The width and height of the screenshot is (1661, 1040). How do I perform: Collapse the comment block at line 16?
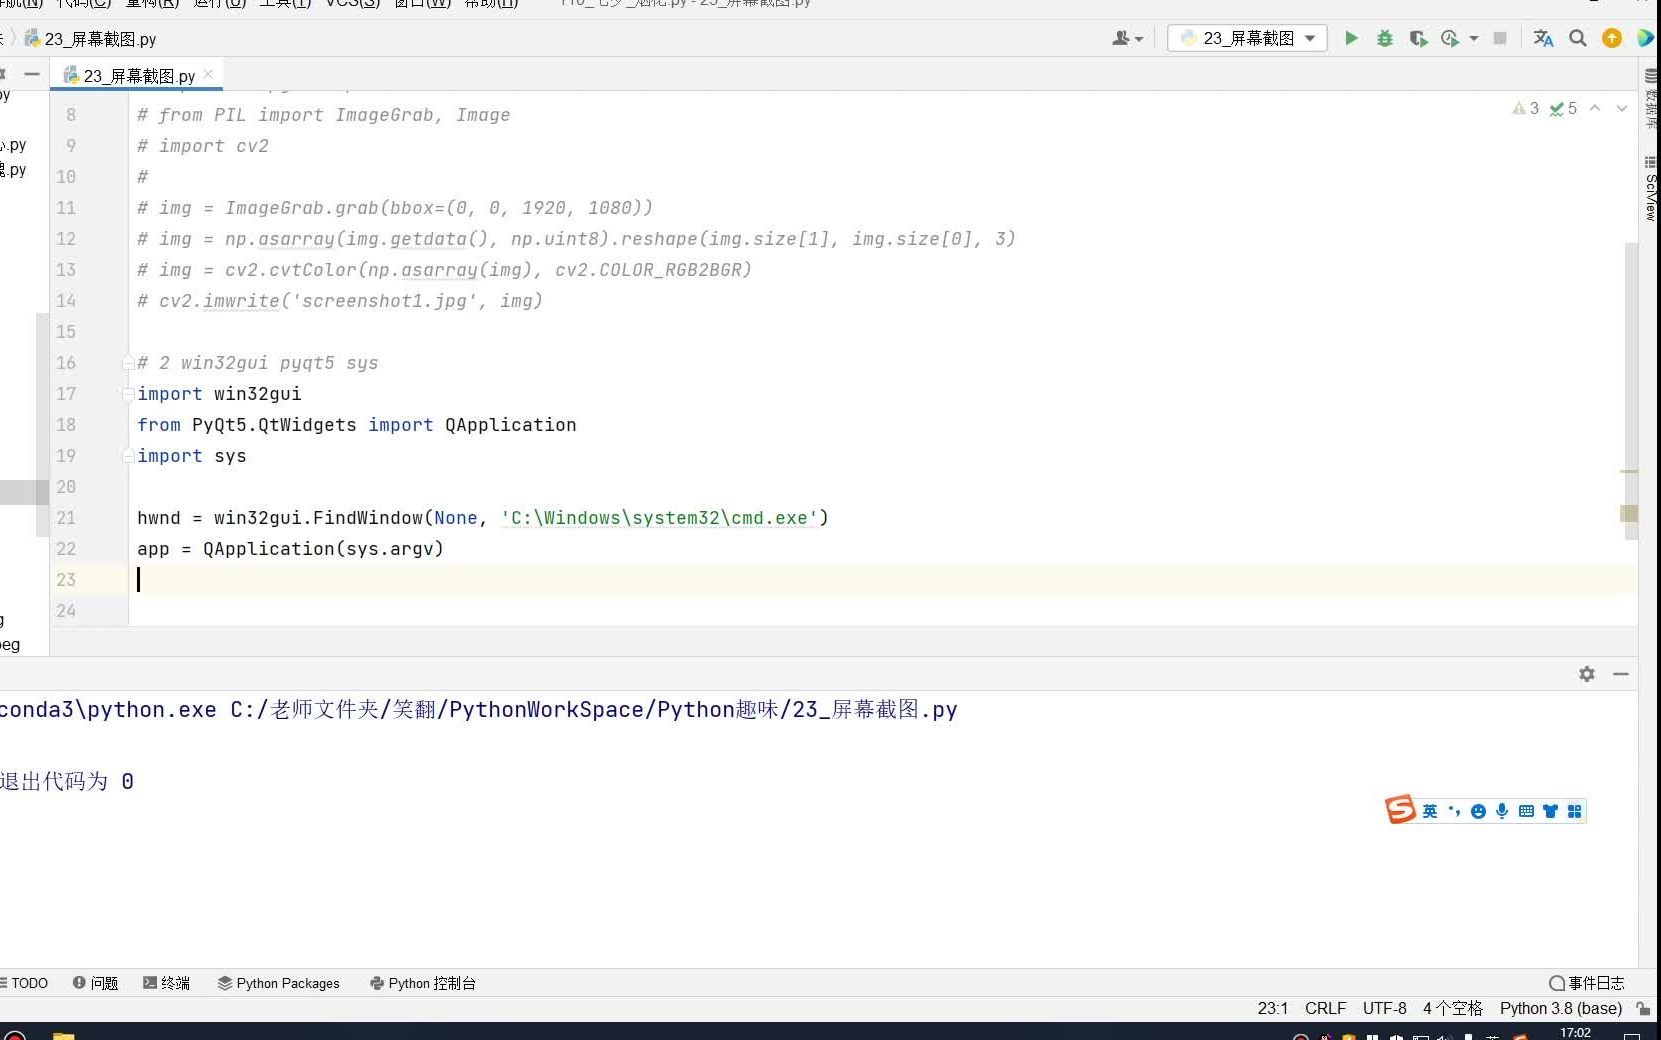coord(128,363)
